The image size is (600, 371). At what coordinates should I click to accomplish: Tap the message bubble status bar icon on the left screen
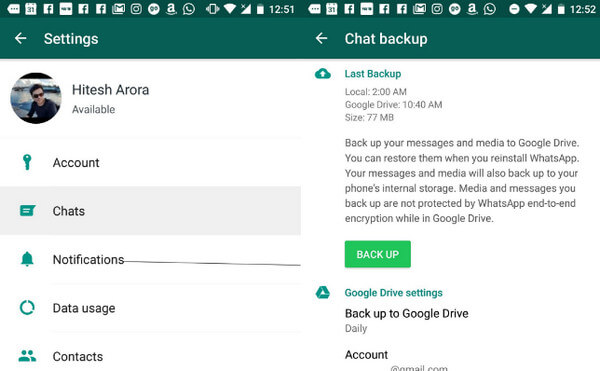pos(13,9)
